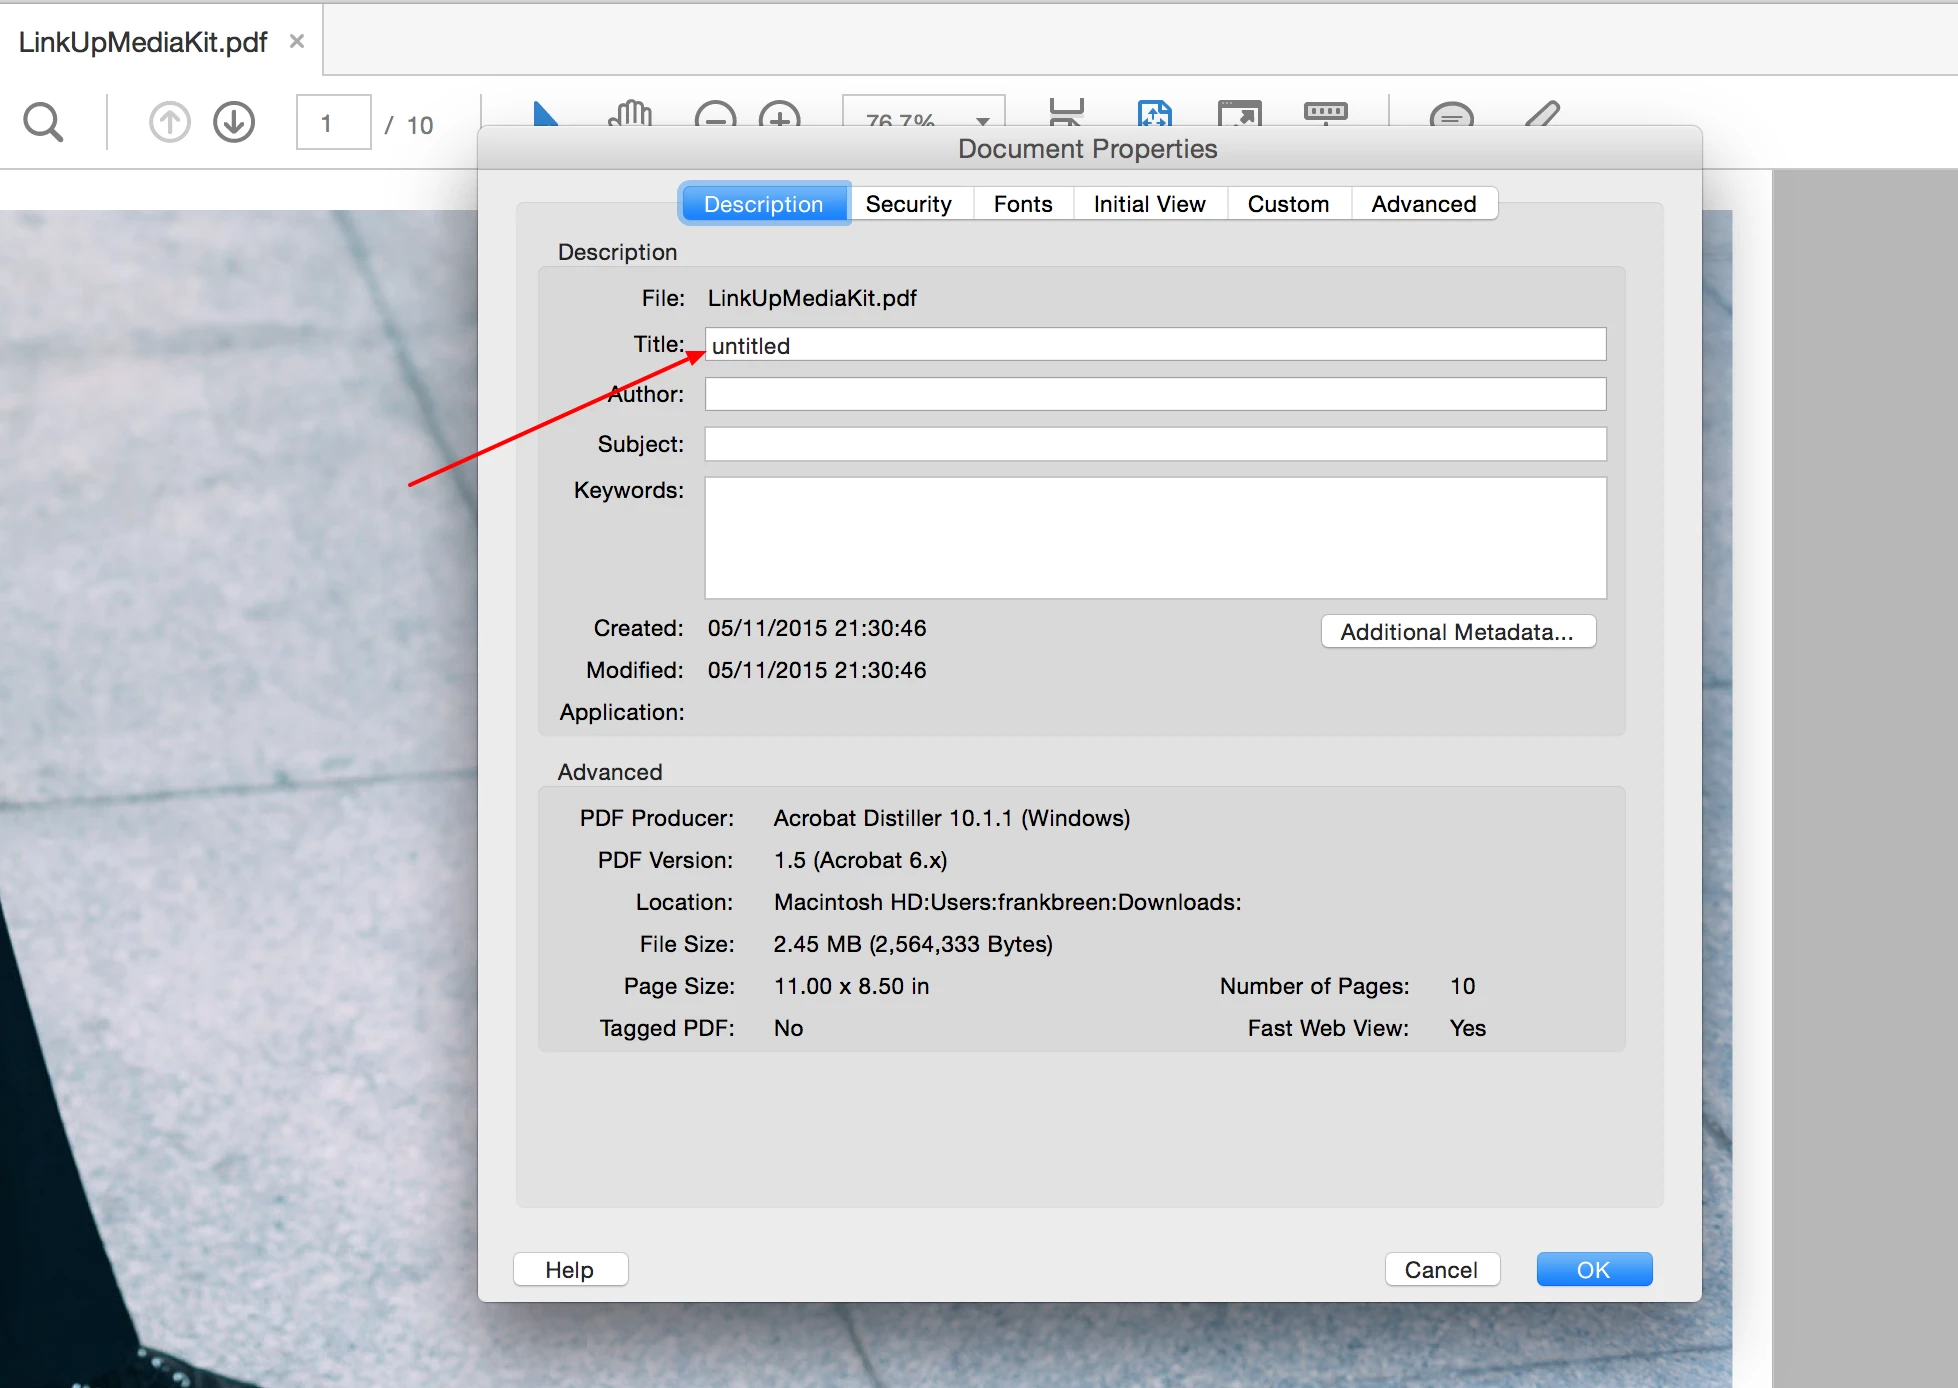Click the Cancel button
Viewport: 1958px width, 1388px height.
1441,1270
